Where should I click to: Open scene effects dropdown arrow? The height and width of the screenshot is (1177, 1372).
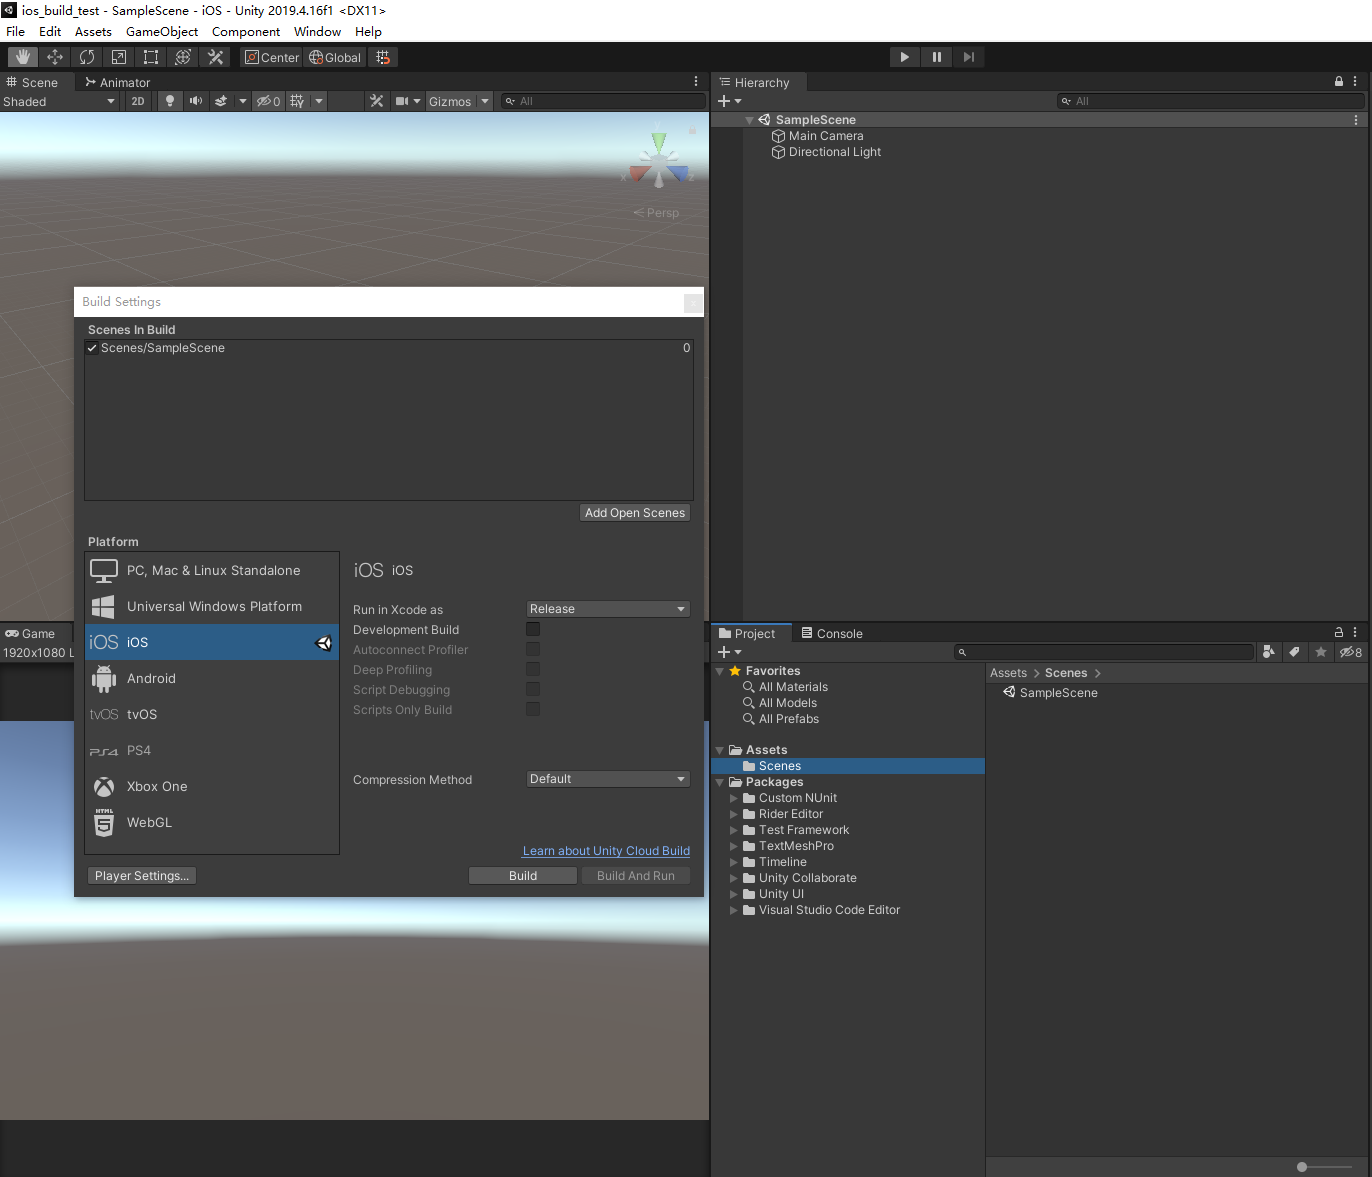pos(242,101)
